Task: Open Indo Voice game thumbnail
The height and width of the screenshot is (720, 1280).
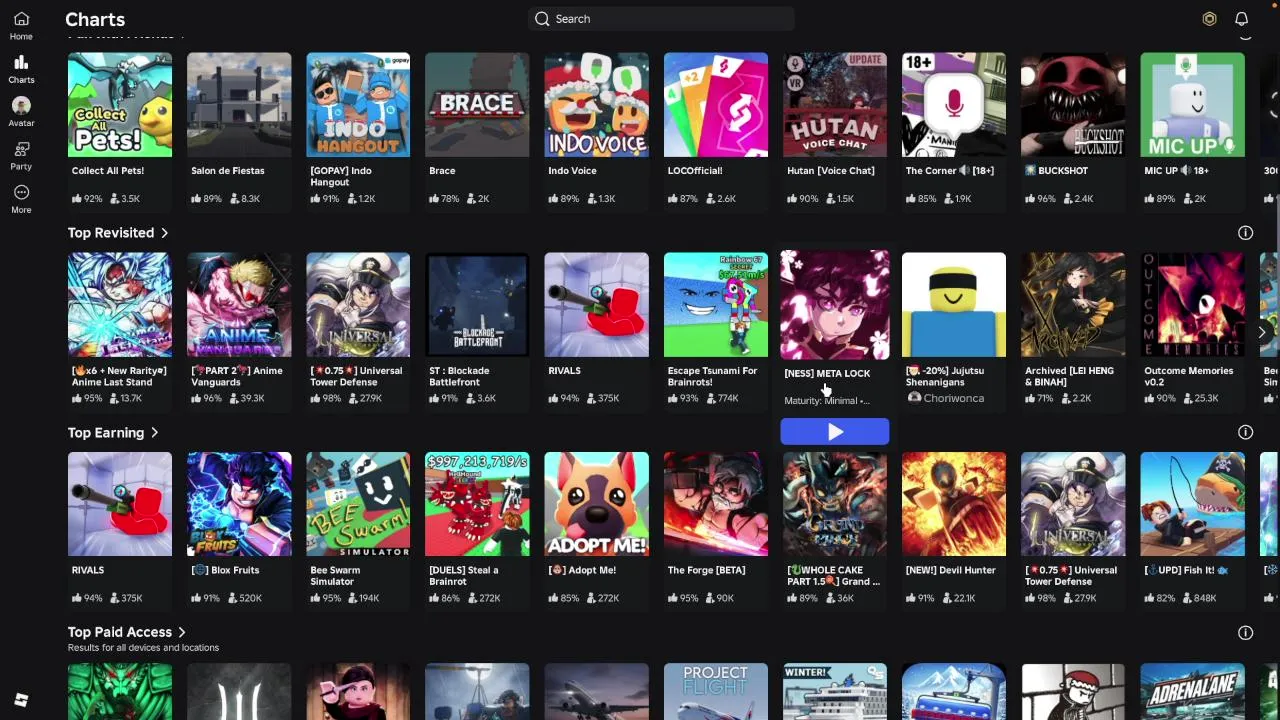Action: (x=596, y=105)
